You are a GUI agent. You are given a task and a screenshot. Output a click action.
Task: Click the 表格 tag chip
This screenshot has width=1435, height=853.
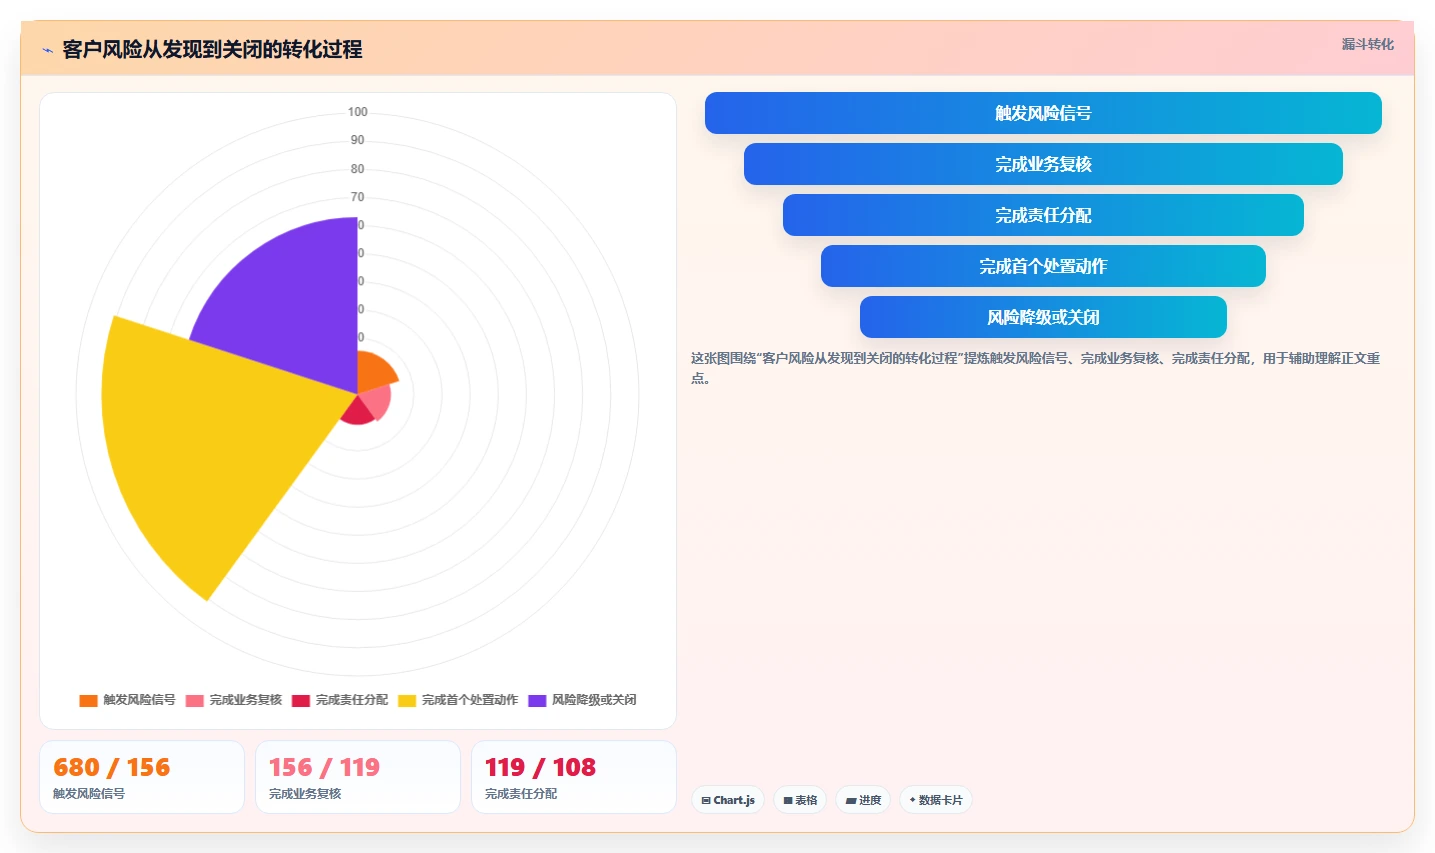pyautogui.click(x=800, y=800)
